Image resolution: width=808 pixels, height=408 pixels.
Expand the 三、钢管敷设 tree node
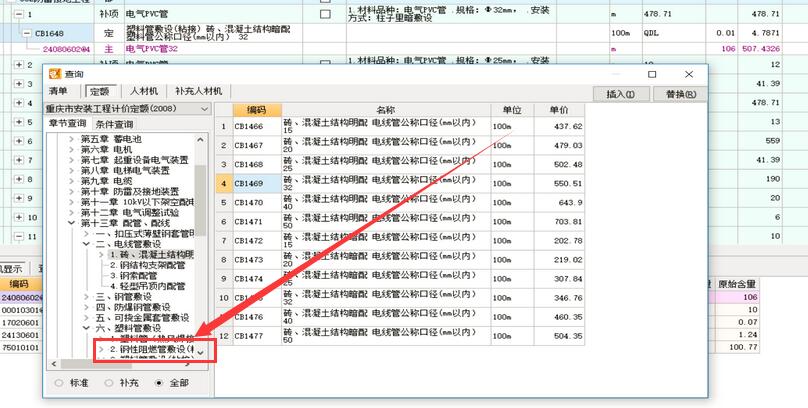(87, 297)
